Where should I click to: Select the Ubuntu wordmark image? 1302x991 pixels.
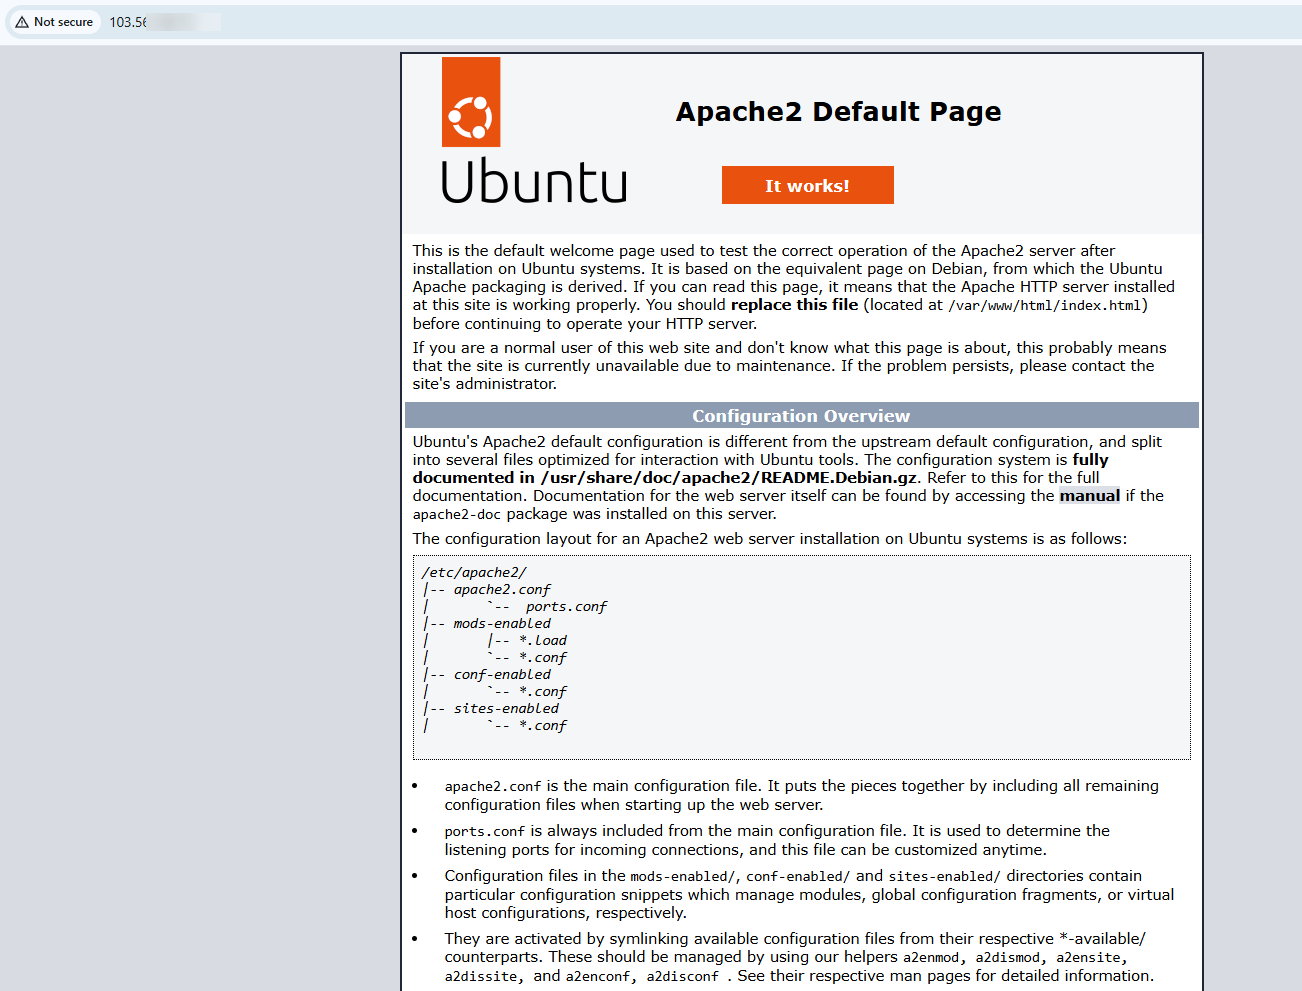tap(534, 184)
